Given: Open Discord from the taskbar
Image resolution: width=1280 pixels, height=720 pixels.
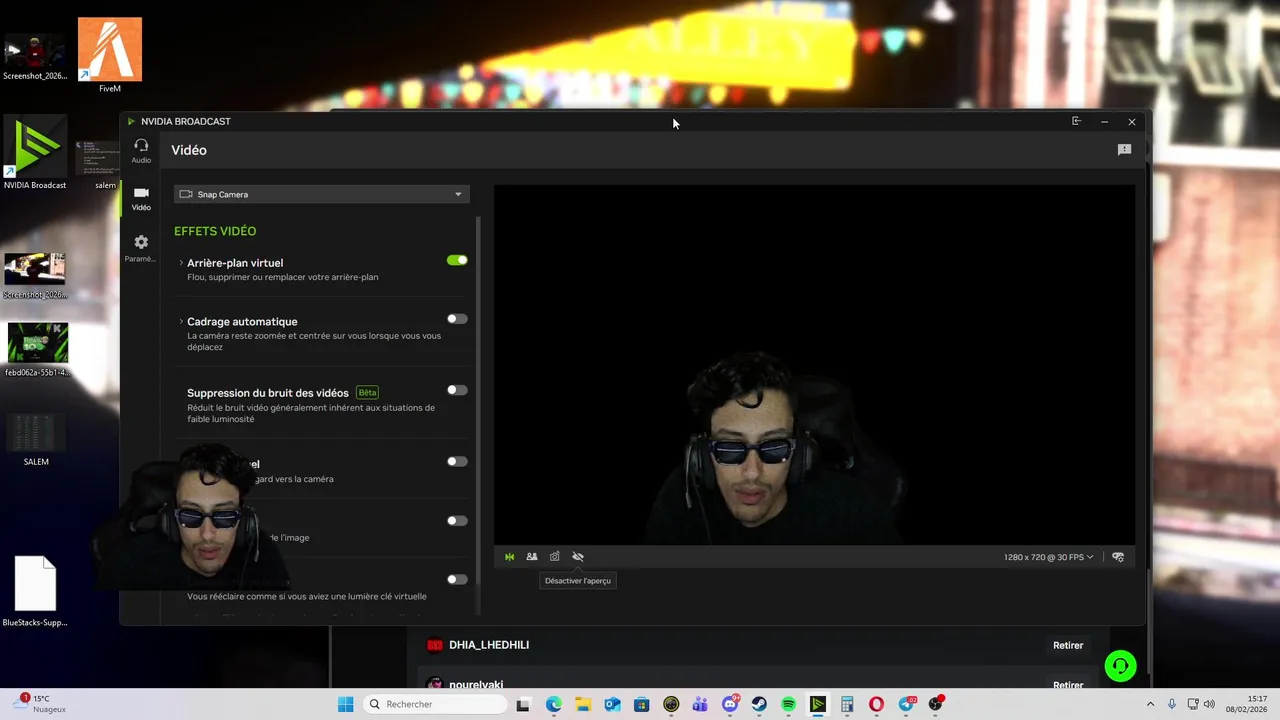Looking at the screenshot, I should (731, 704).
